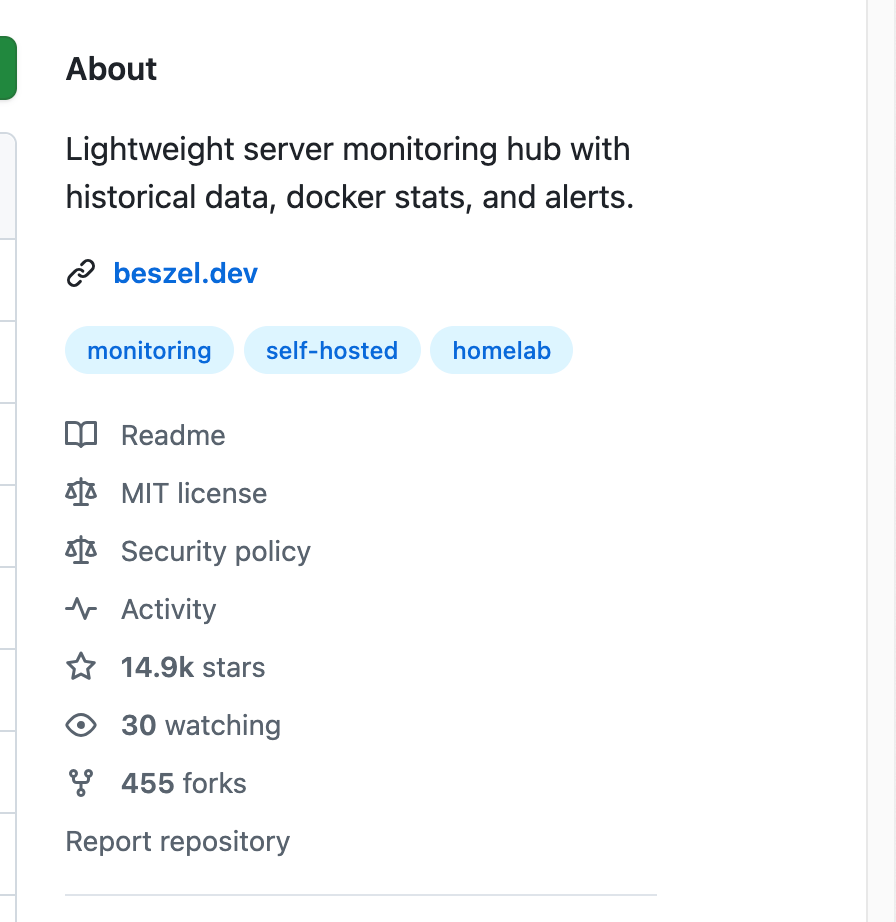
Task: Click the pulse icon next to Activity
Action: 80,609
